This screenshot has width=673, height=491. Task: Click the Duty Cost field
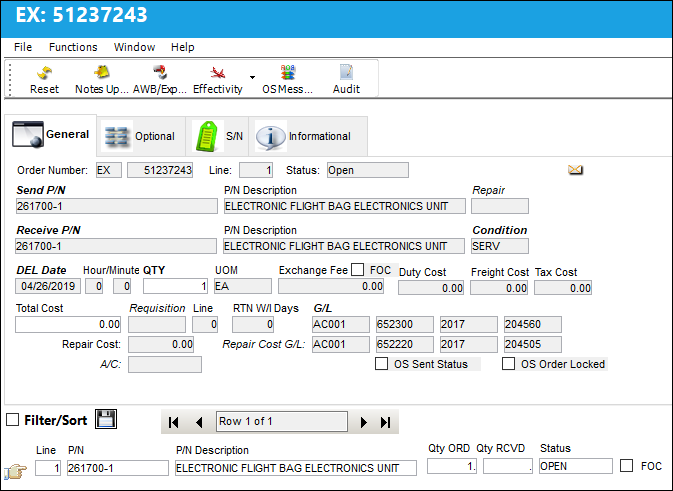coord(431,288)
